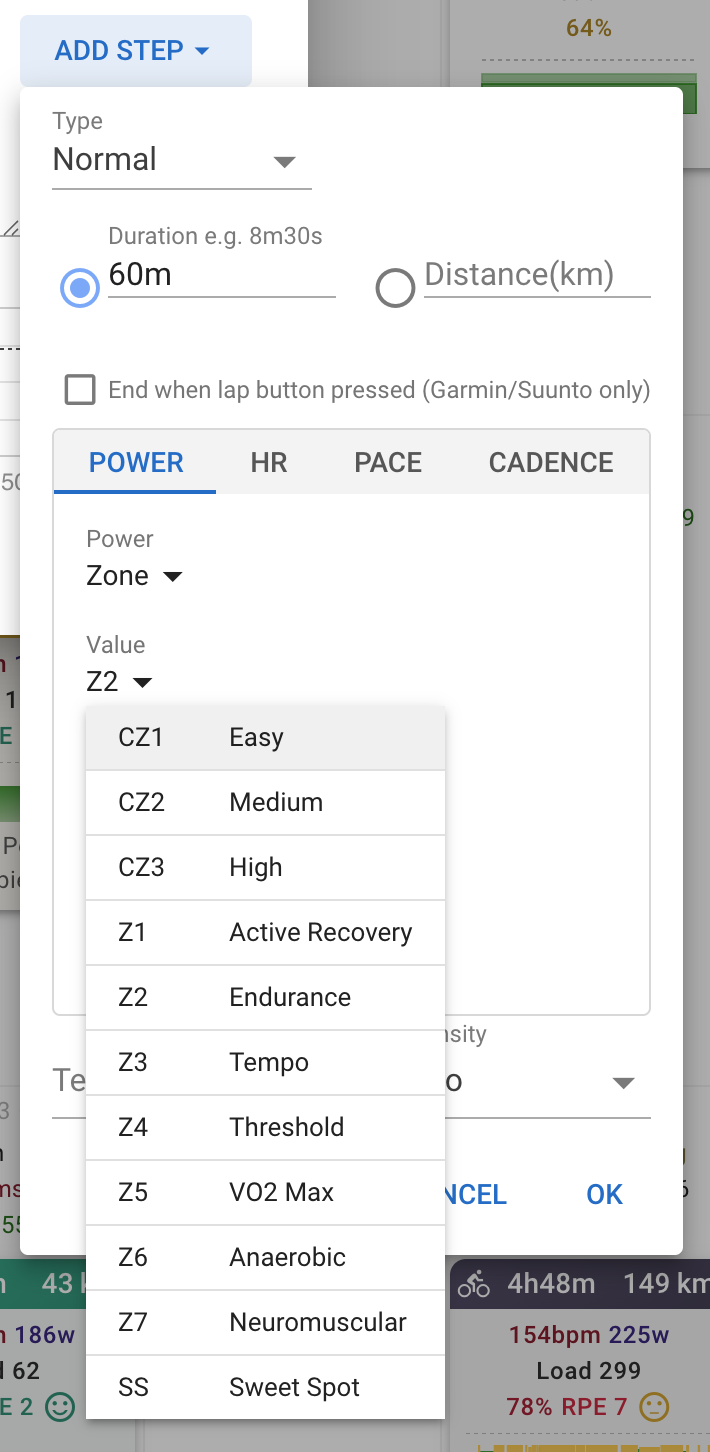
Task: Click the RPE 2 smiley face icon
Action: tap(61, 1408)
